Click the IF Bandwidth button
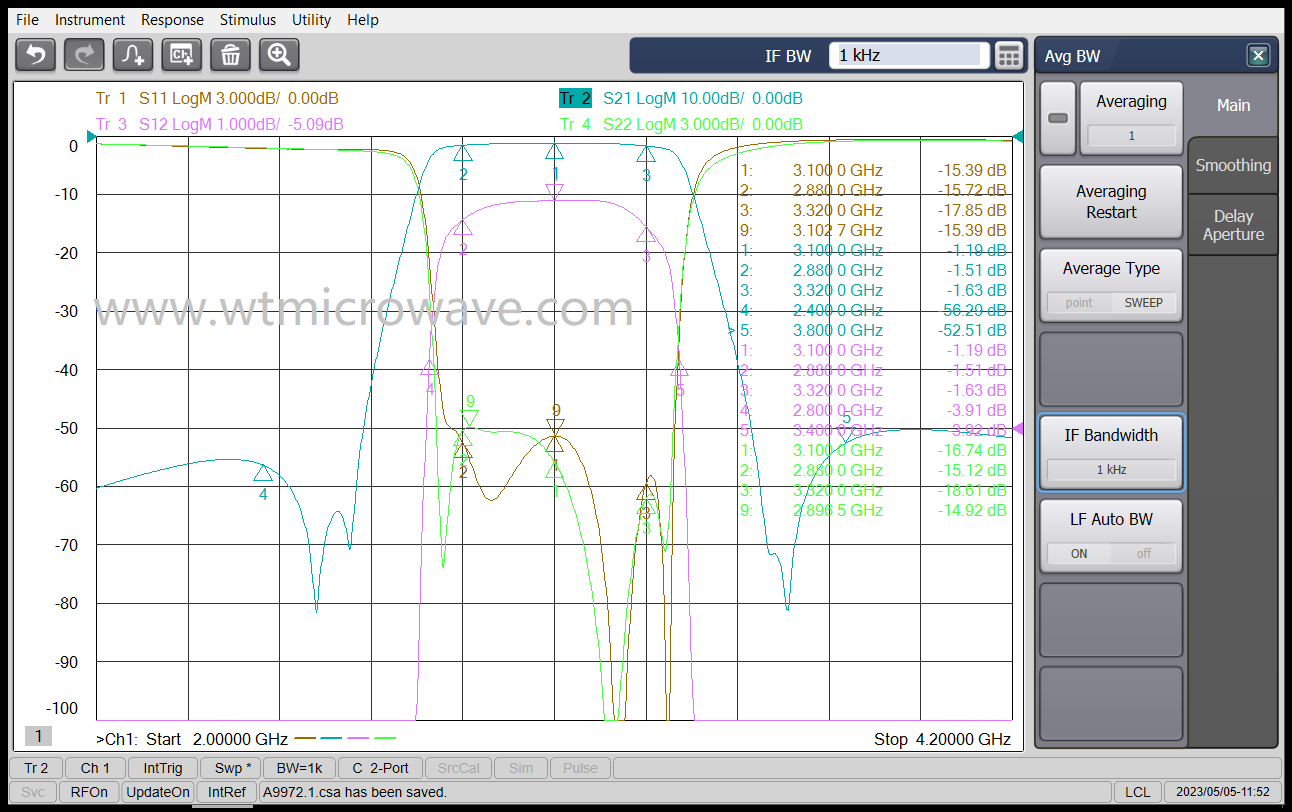Viewport: 1292px width, 812px height. (x=1110, y=435)
